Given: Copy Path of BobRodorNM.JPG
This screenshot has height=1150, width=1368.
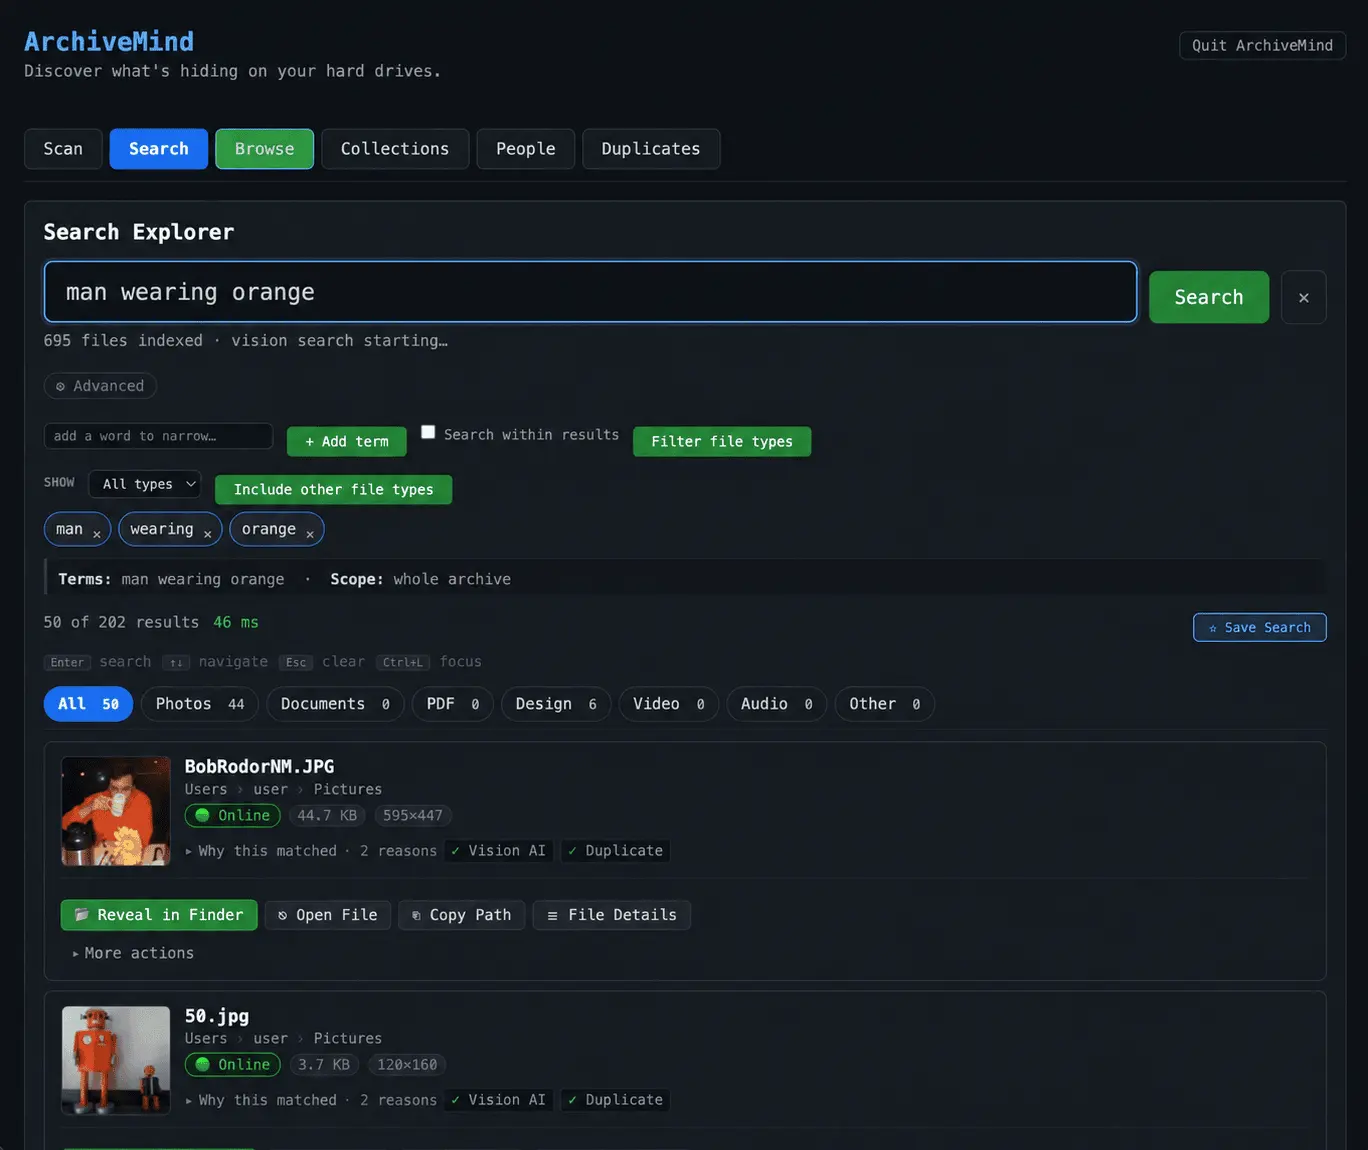Looking at the screenshot, I should [x=462, y=915].
